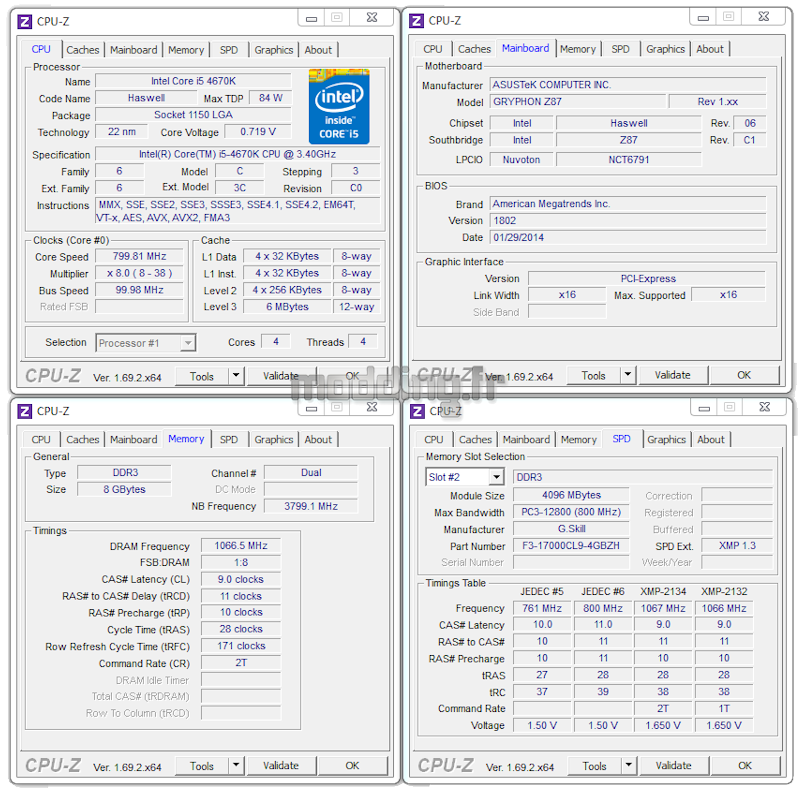
Task: Click the 'Socket 1150 LGA' package value
Action: click(x=193, y=115)
